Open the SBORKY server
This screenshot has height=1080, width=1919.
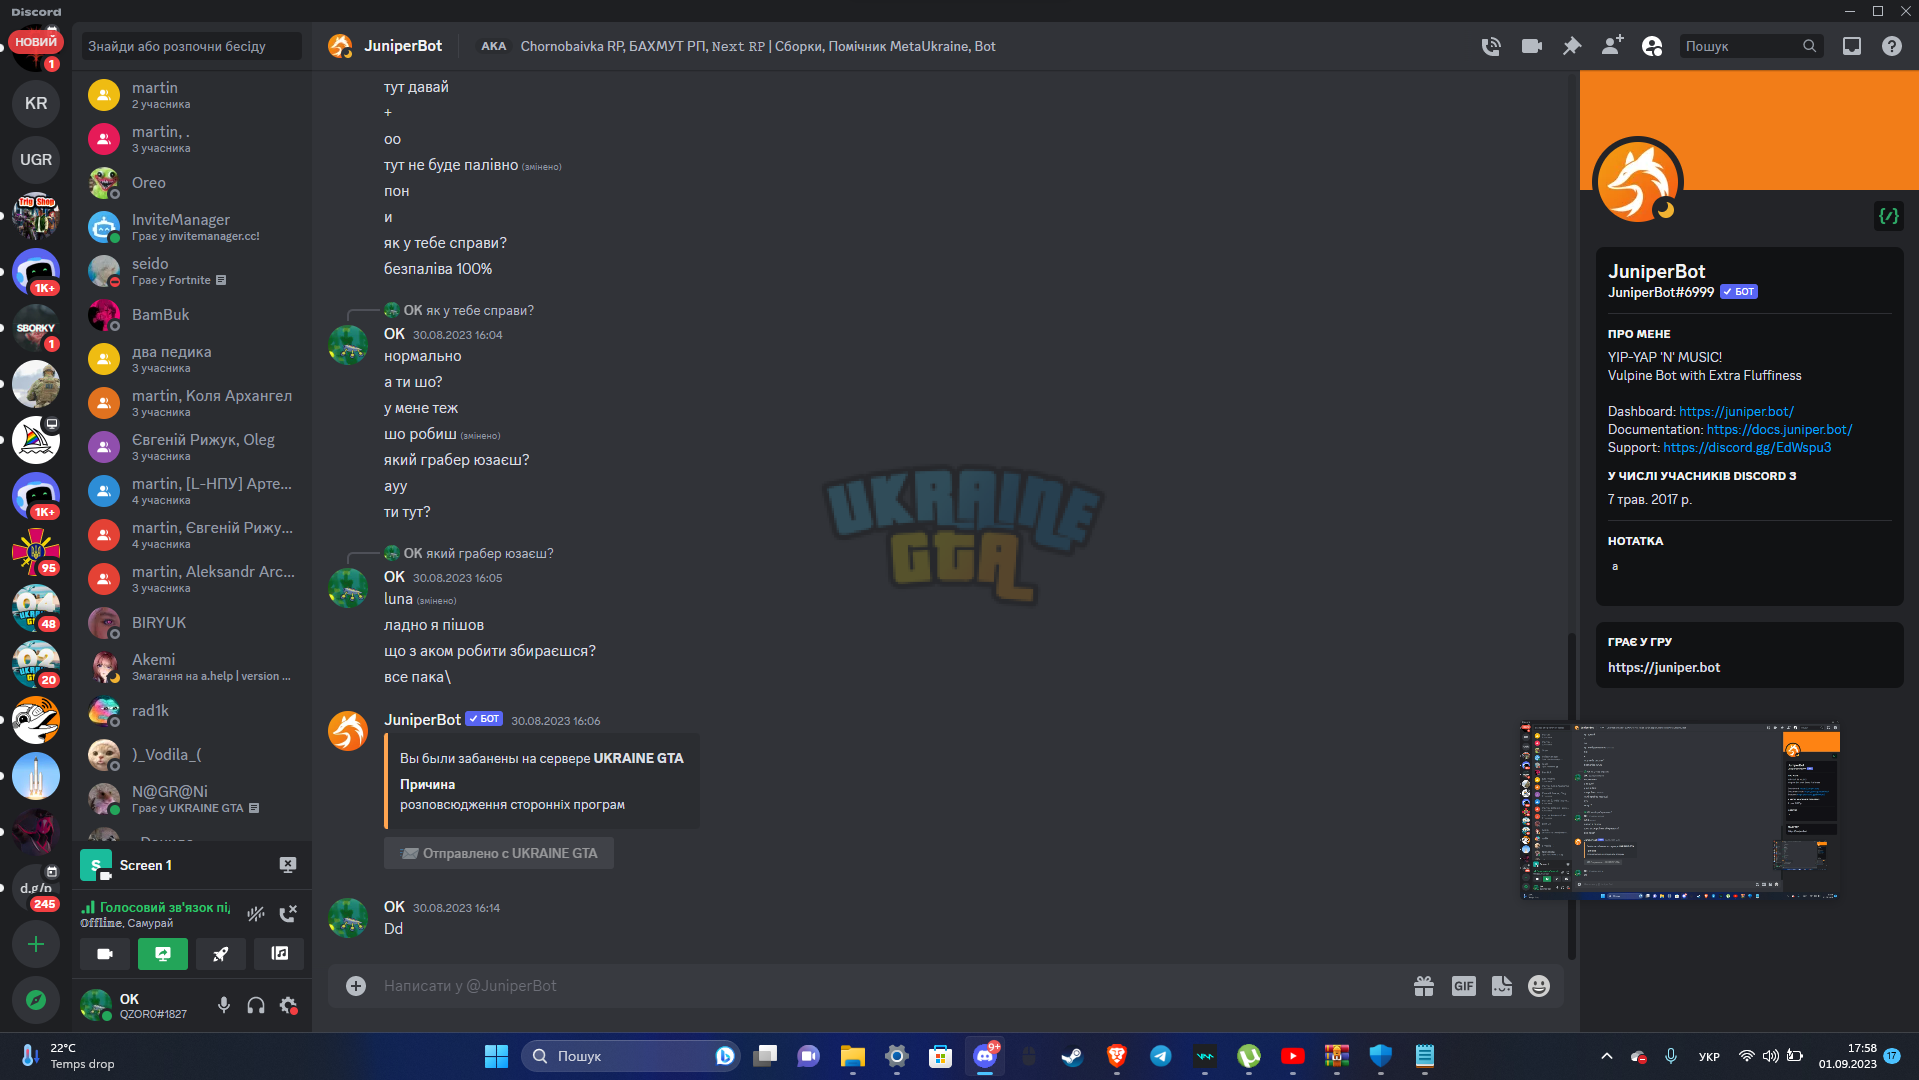36,328
